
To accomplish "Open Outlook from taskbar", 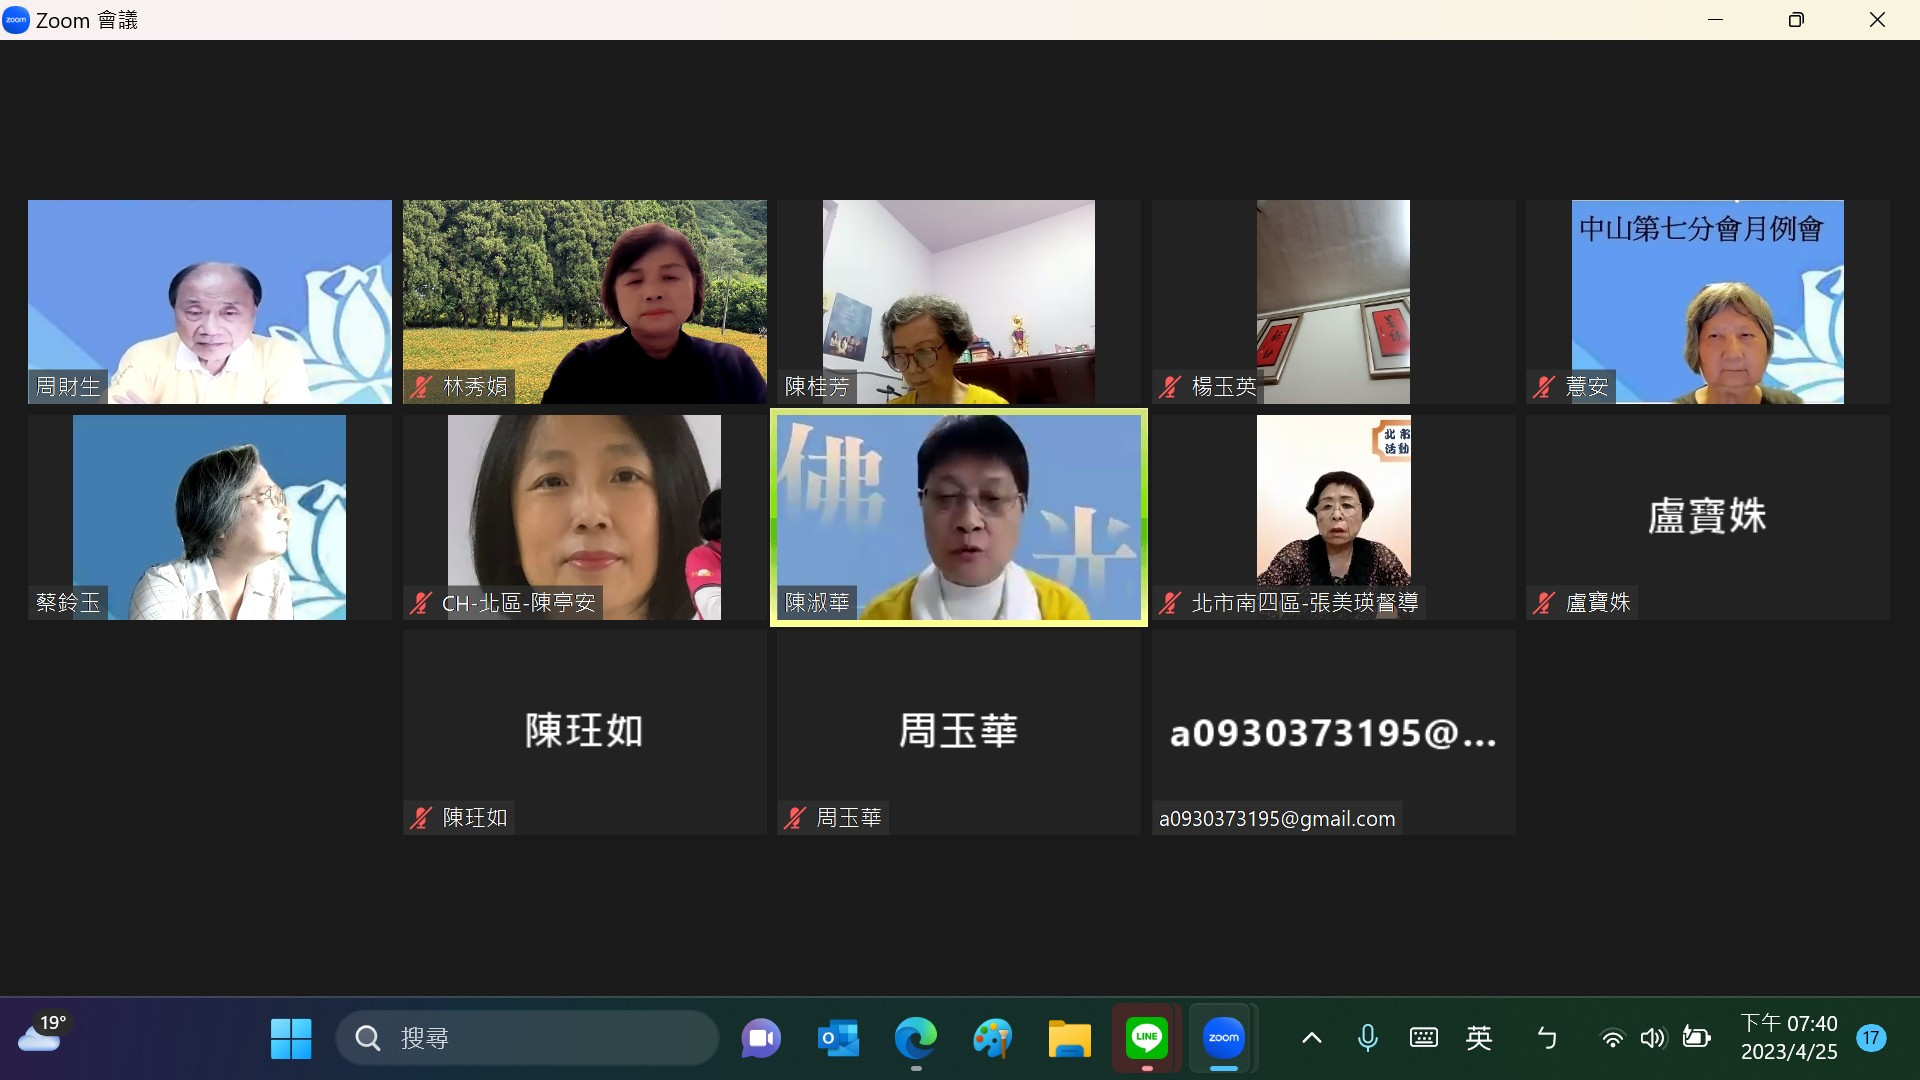I will [x=838, y=1038].
